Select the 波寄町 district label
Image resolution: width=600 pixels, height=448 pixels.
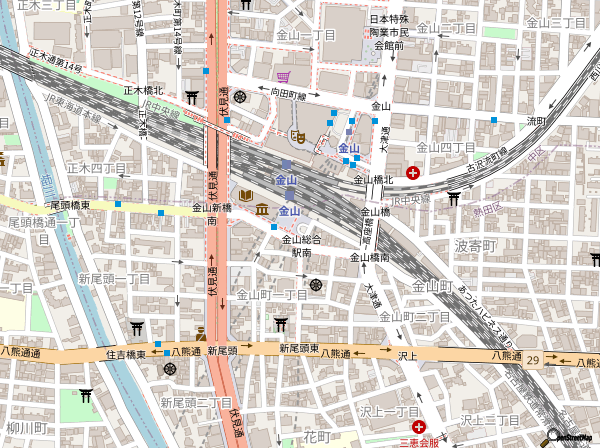click(475, 245)
